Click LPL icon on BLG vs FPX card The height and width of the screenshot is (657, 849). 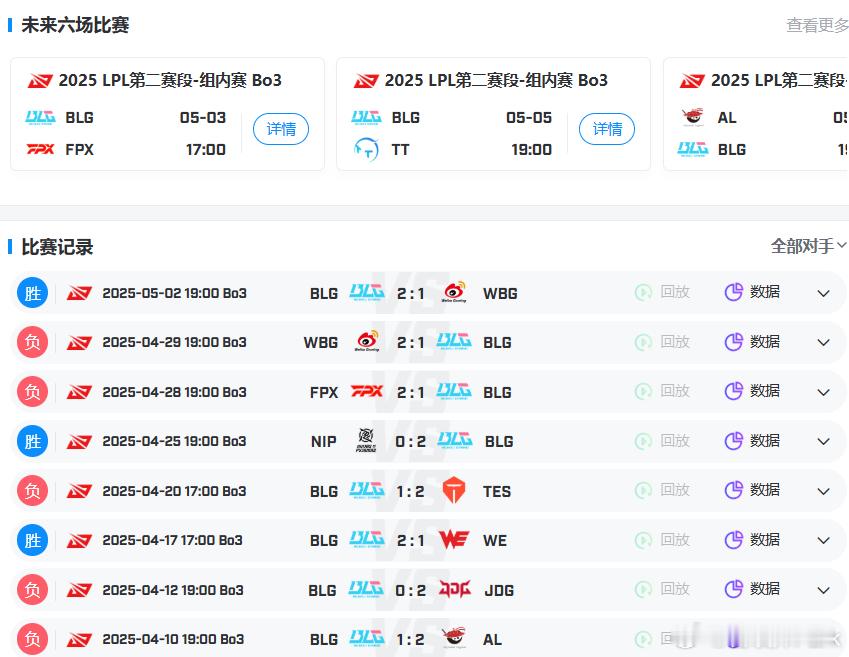pos(40,81)
